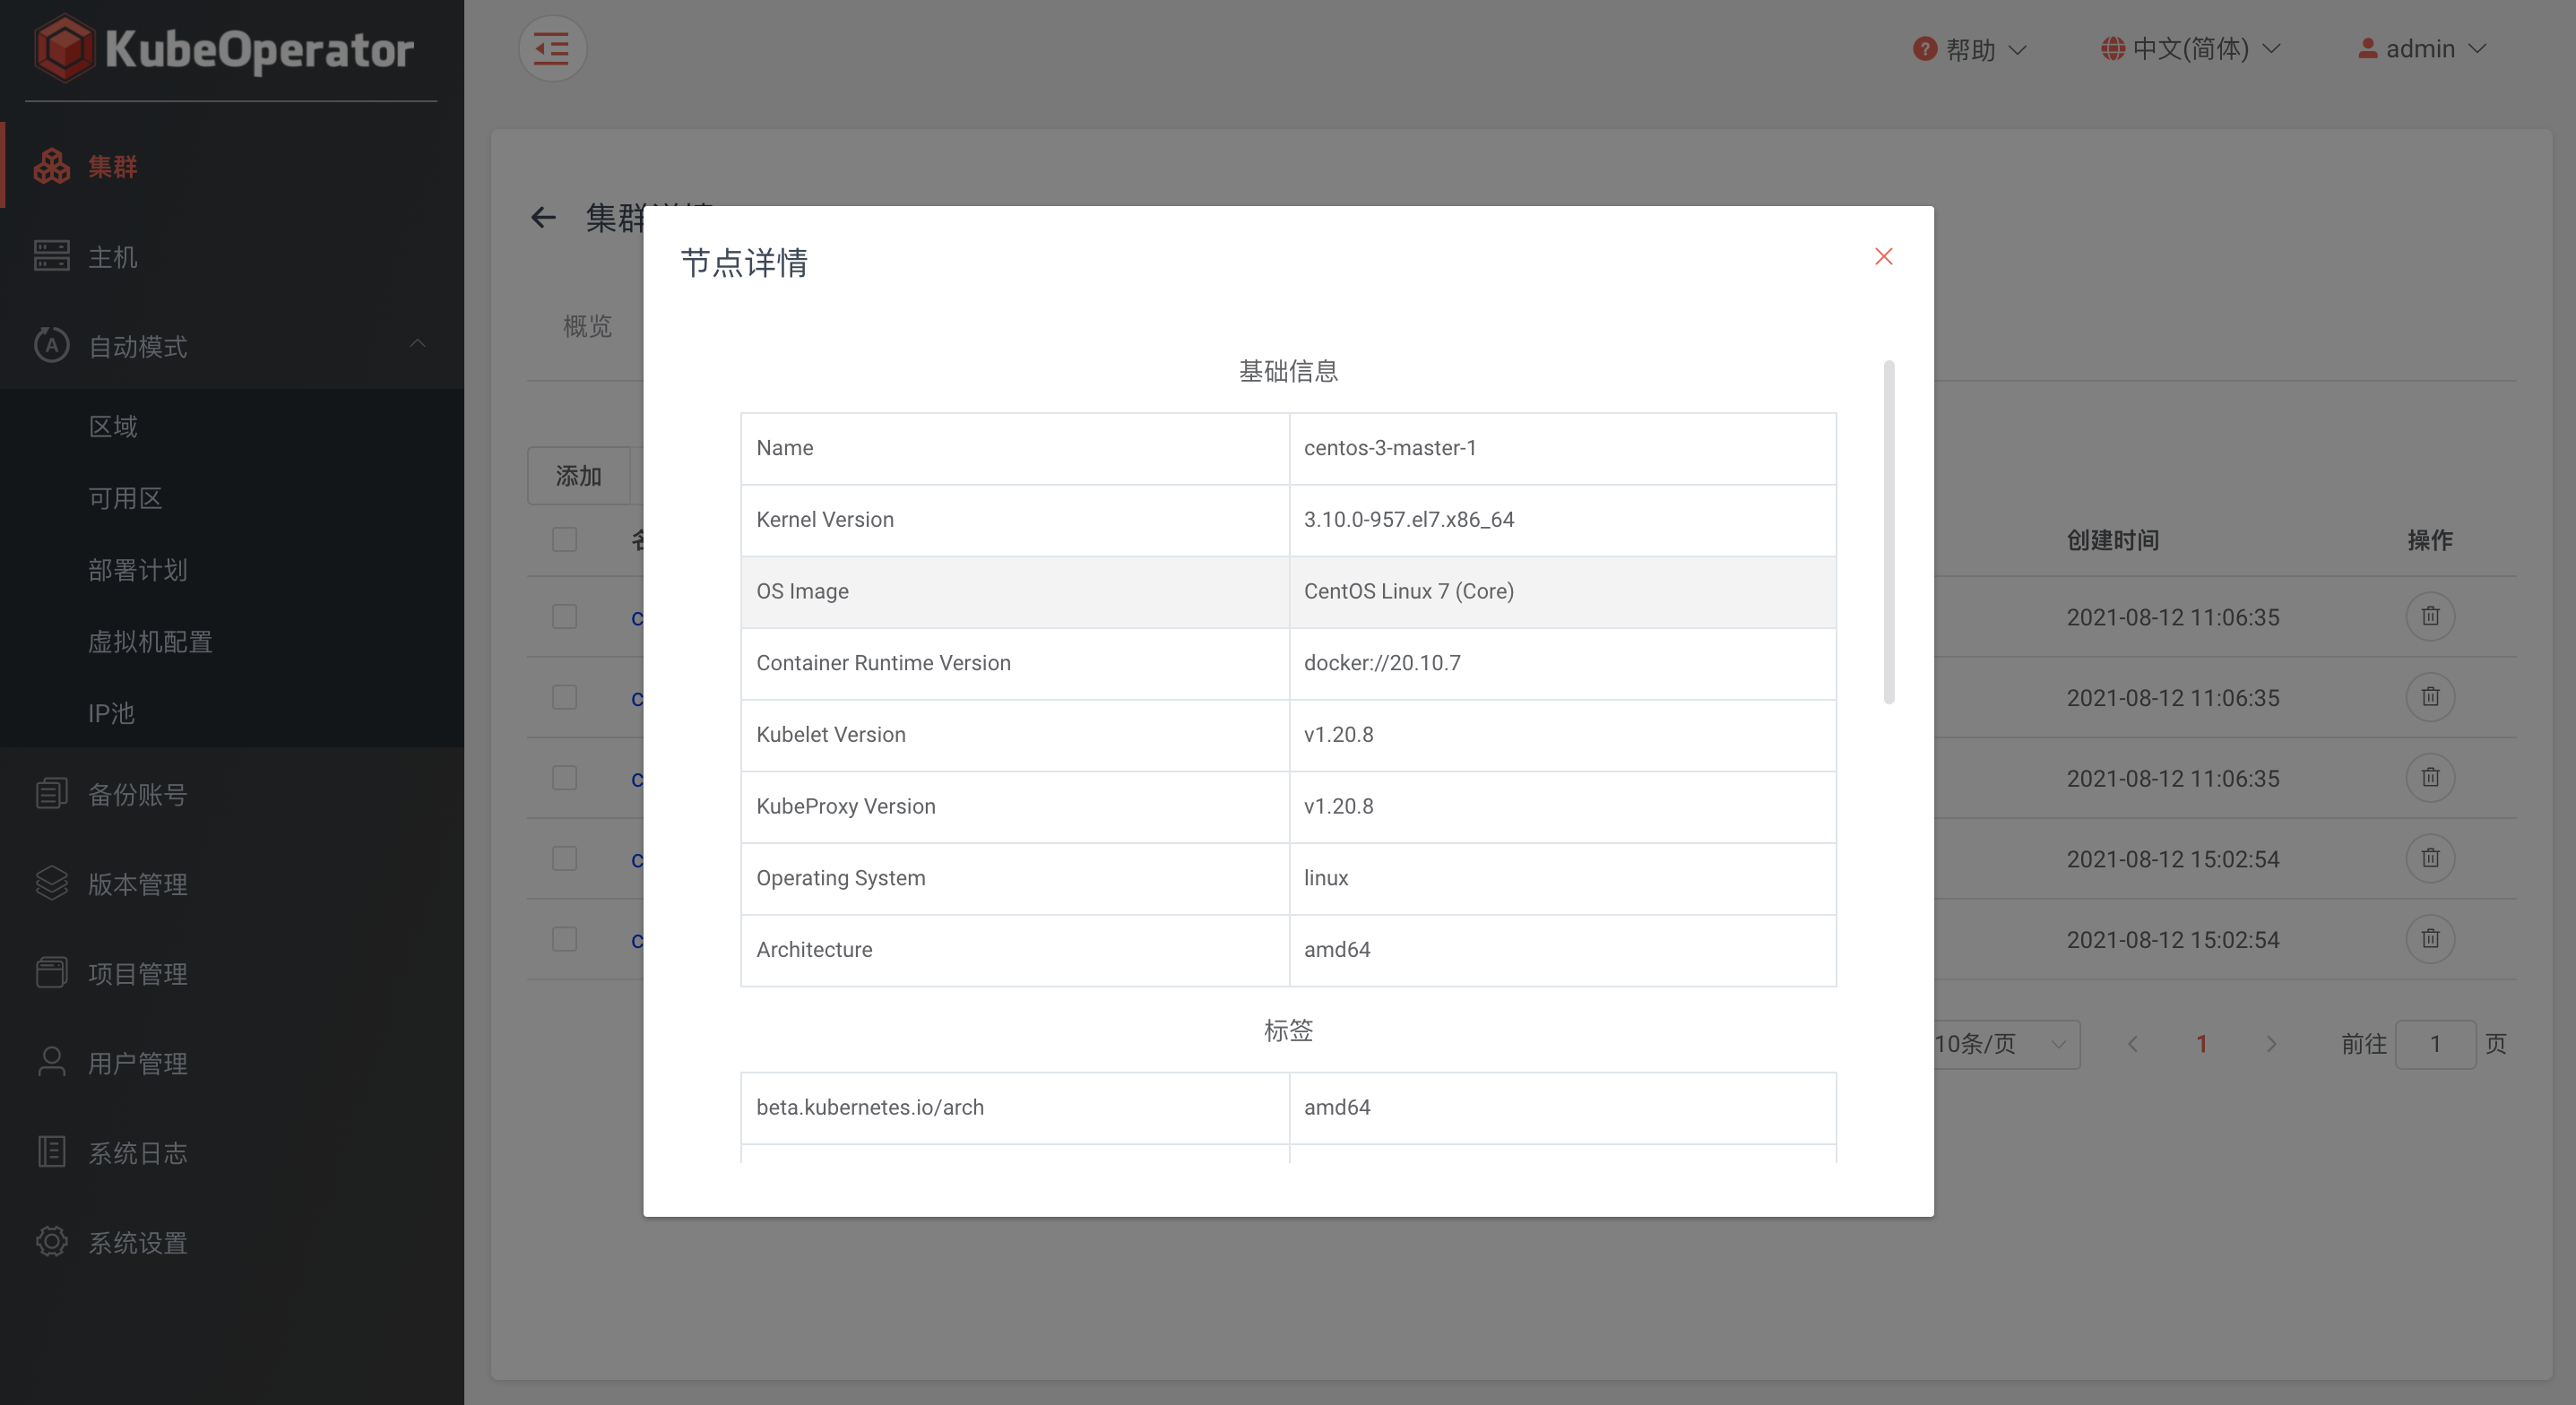Open the 中文(简体) language dropdown

(x=2190, y=49)
